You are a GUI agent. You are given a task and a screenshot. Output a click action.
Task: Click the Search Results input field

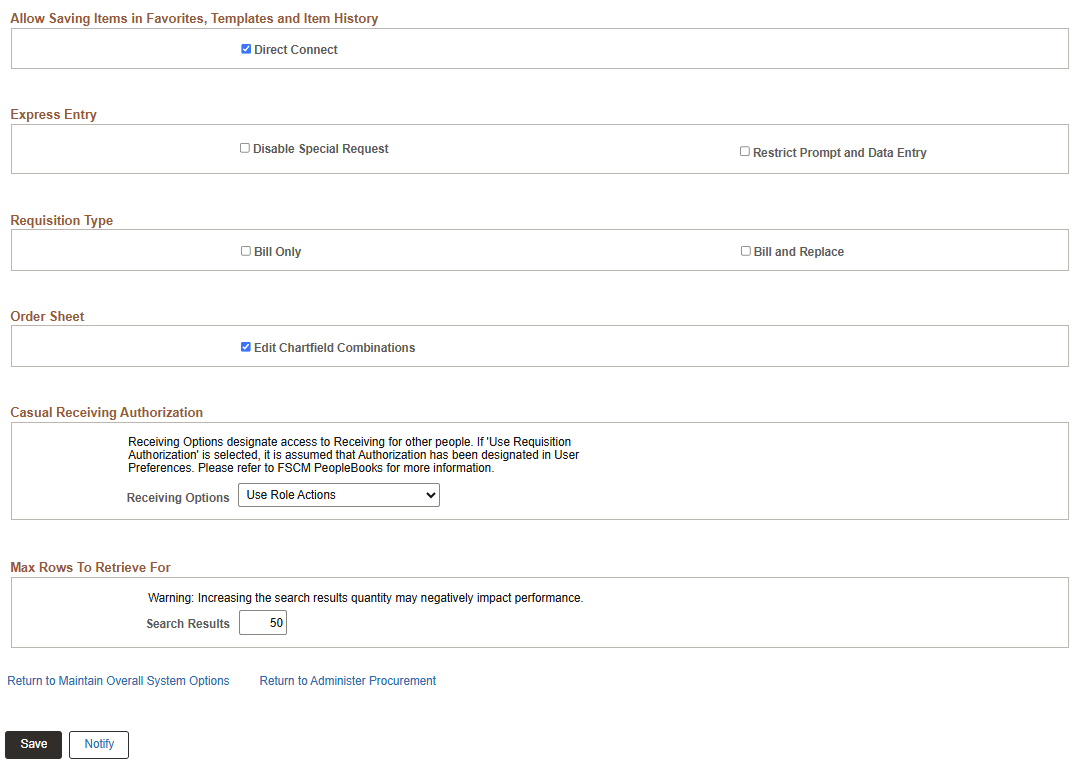click(262, 622)
